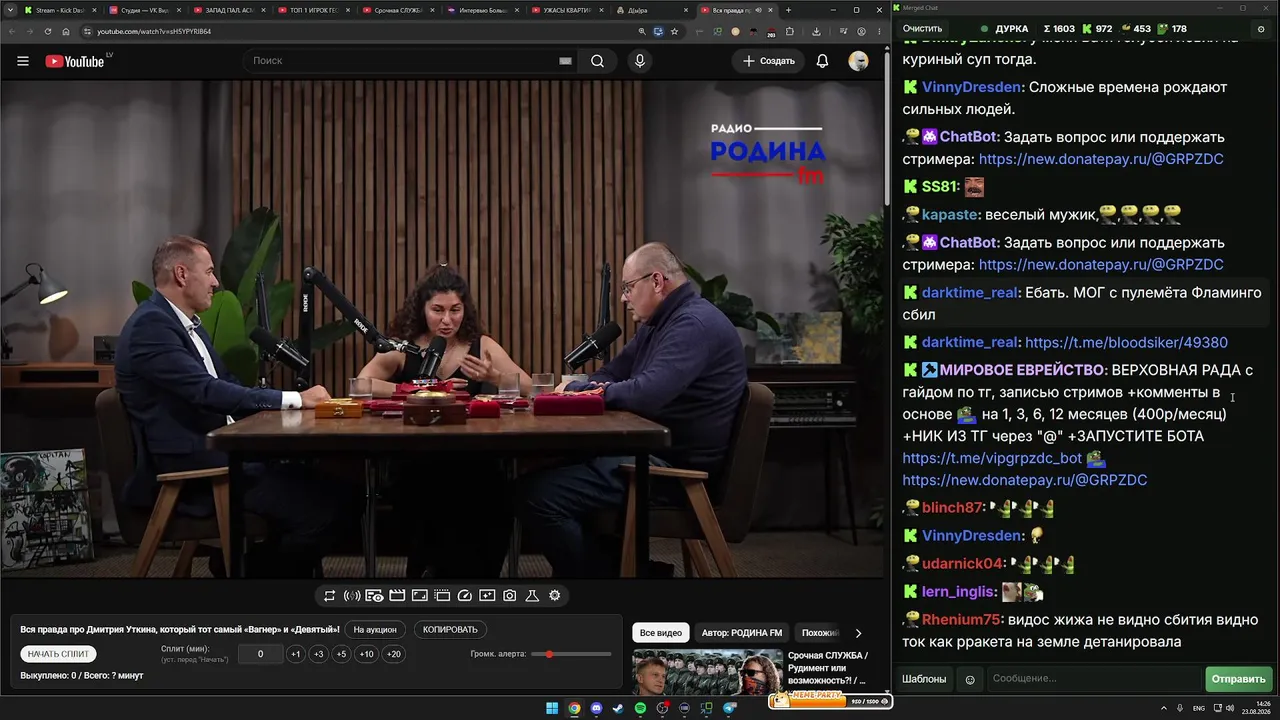
Task: Click the Создать create button
Action: coord(769,61)
